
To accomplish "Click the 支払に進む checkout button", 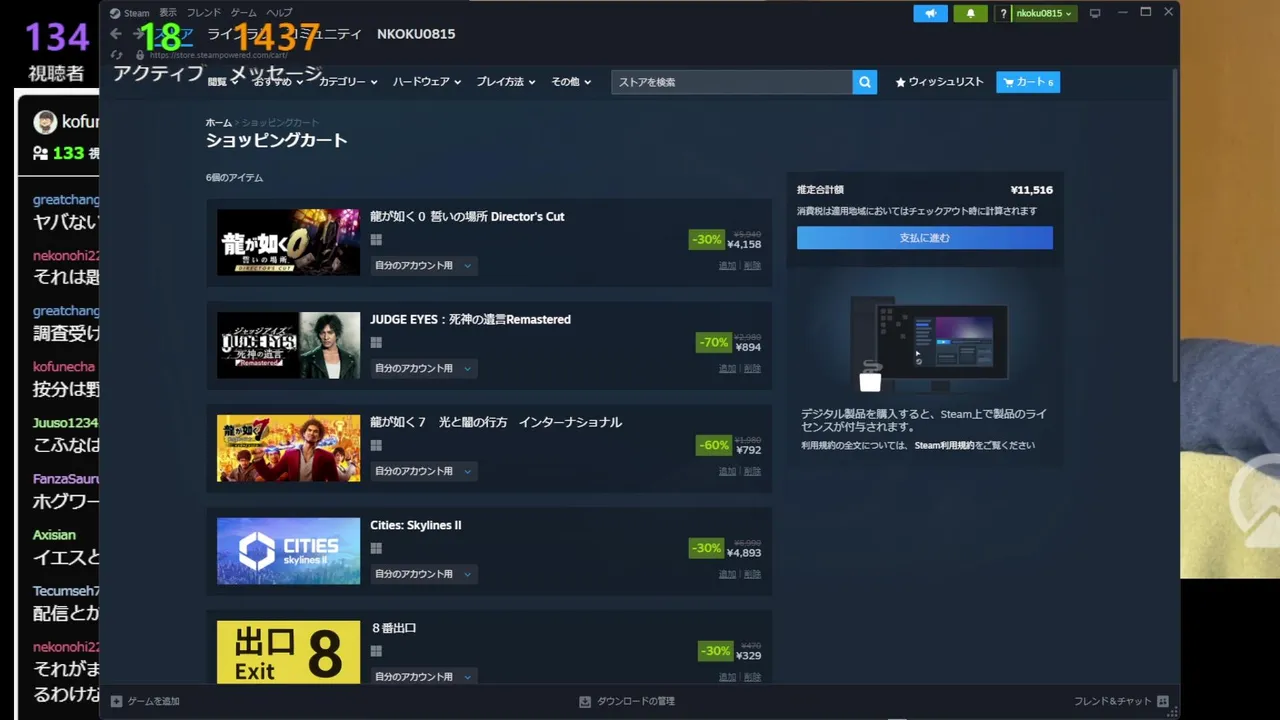I will pos(925,238).
